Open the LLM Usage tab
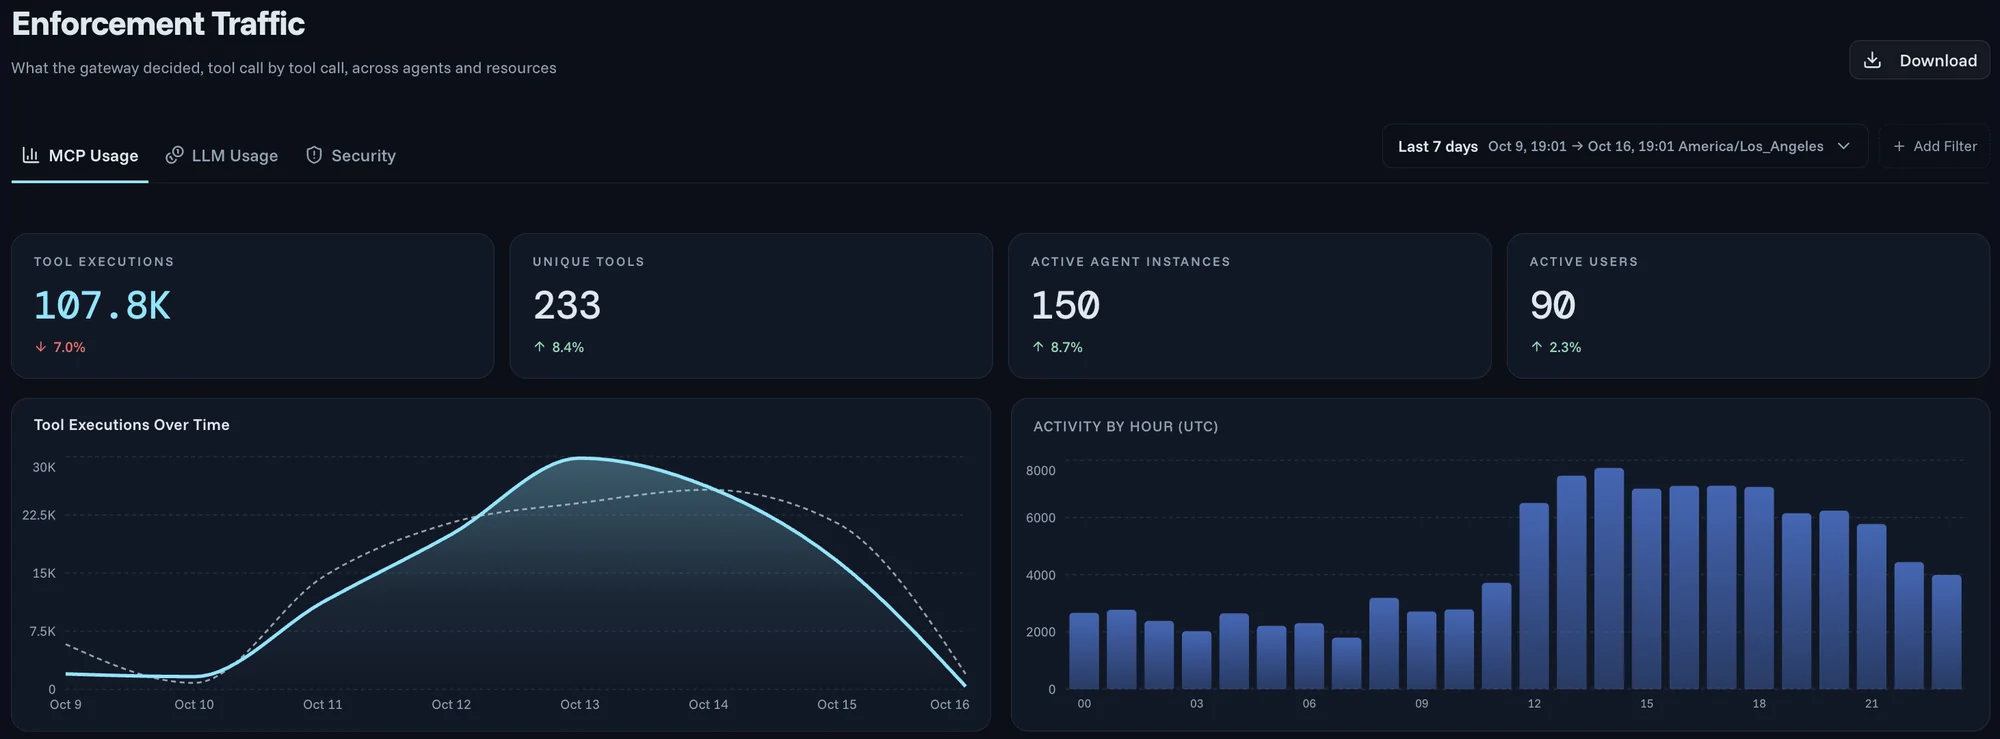The width and height of the screenshot is (2000, 739). (222, 156)
